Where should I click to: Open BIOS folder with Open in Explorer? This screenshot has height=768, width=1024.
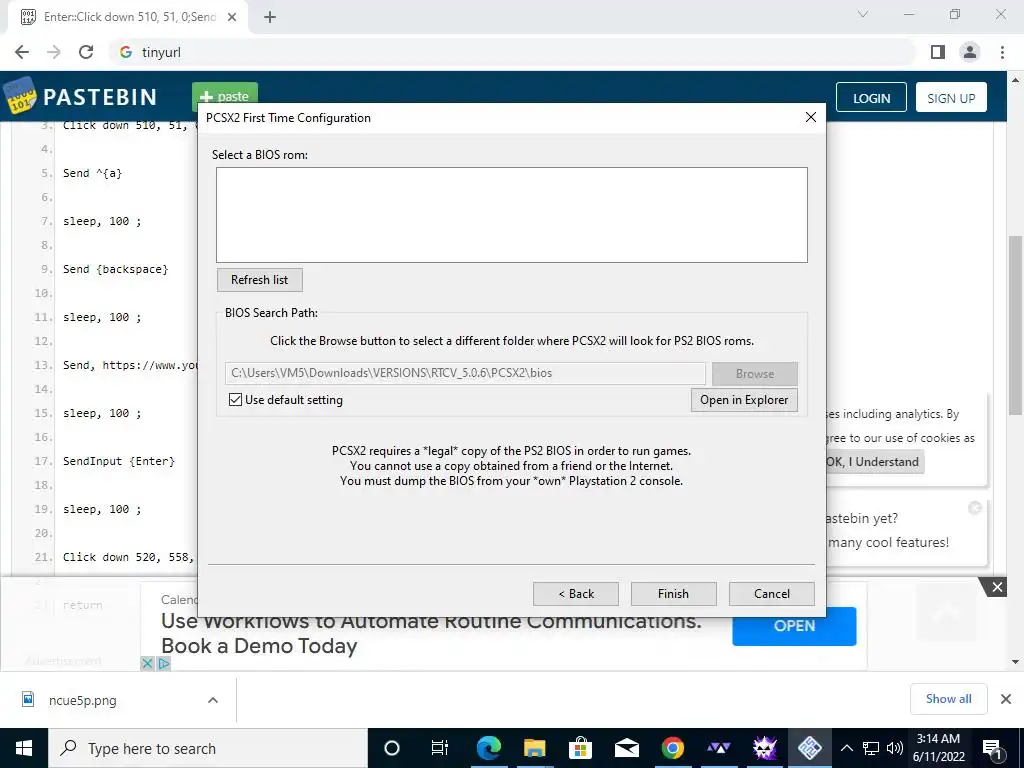click(744, 400)
